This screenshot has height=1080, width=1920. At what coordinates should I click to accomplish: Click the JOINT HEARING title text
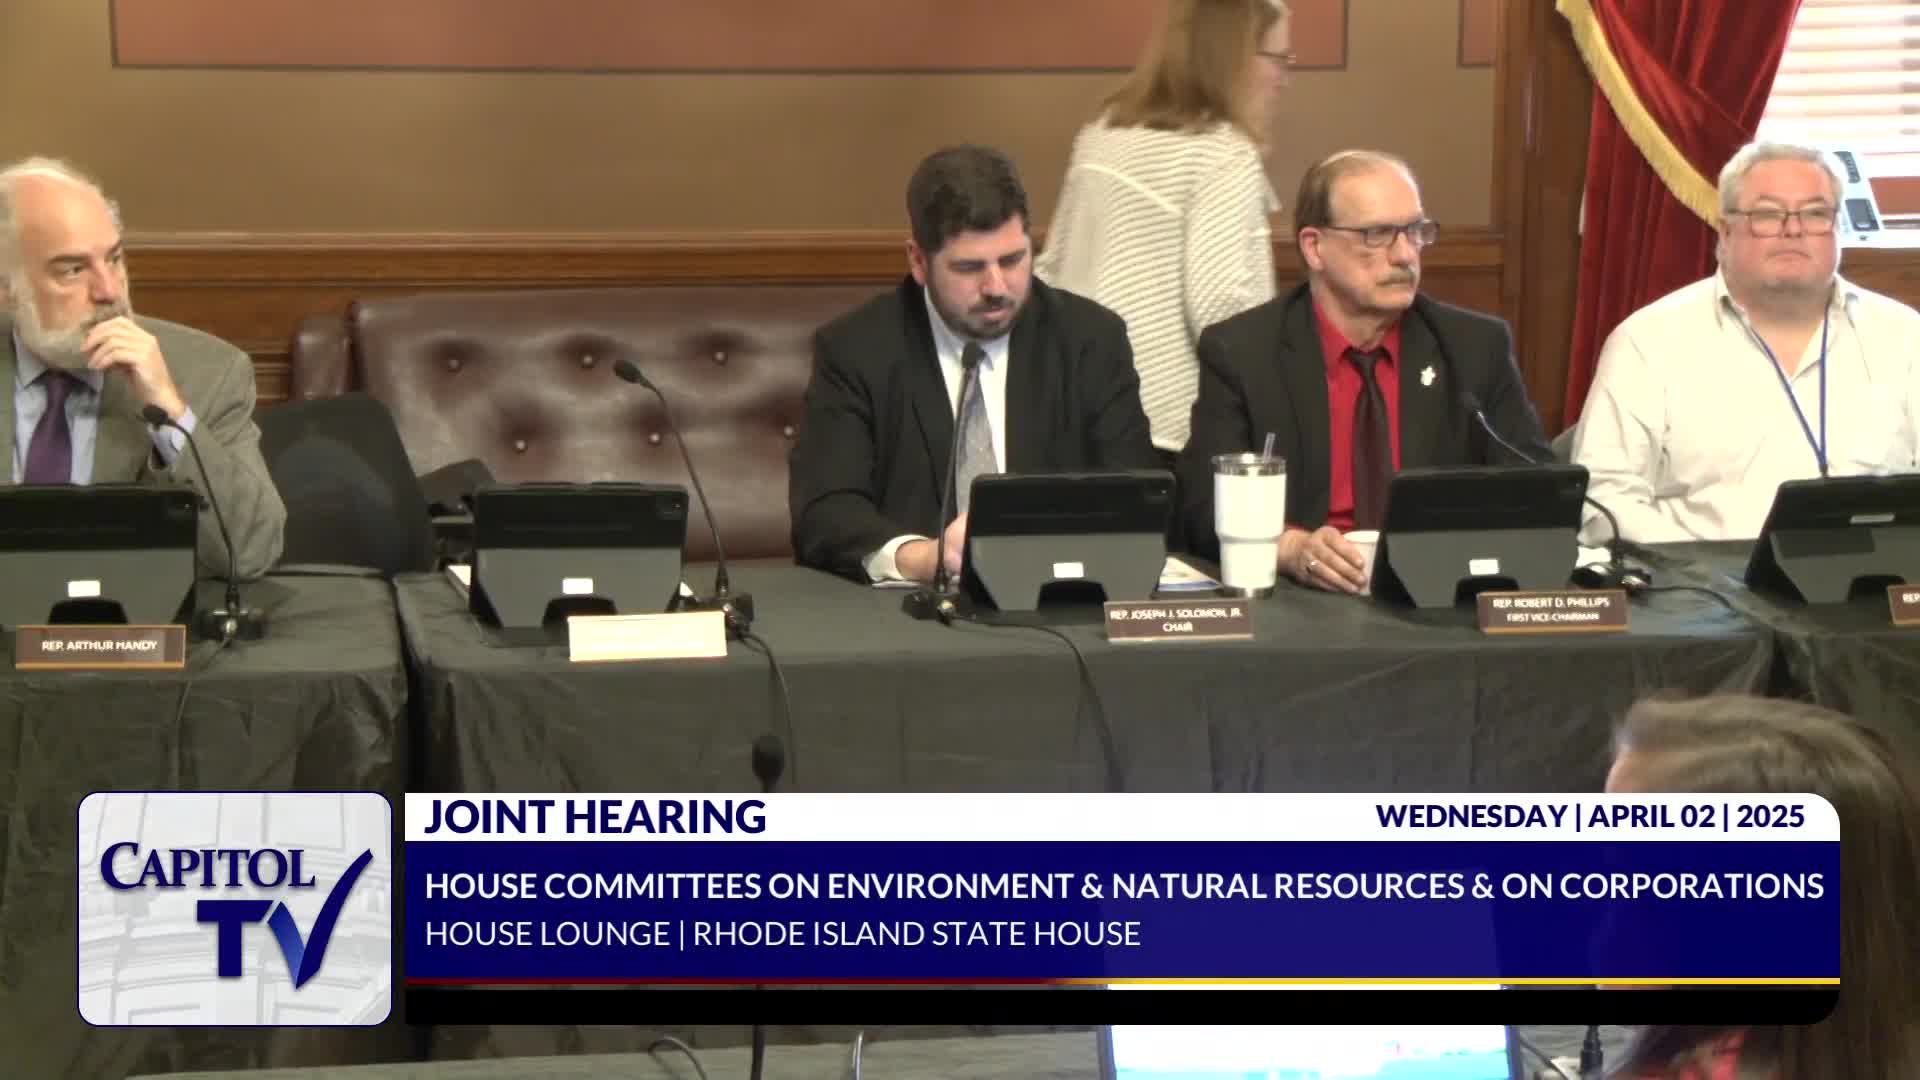[x=595, y=817]
